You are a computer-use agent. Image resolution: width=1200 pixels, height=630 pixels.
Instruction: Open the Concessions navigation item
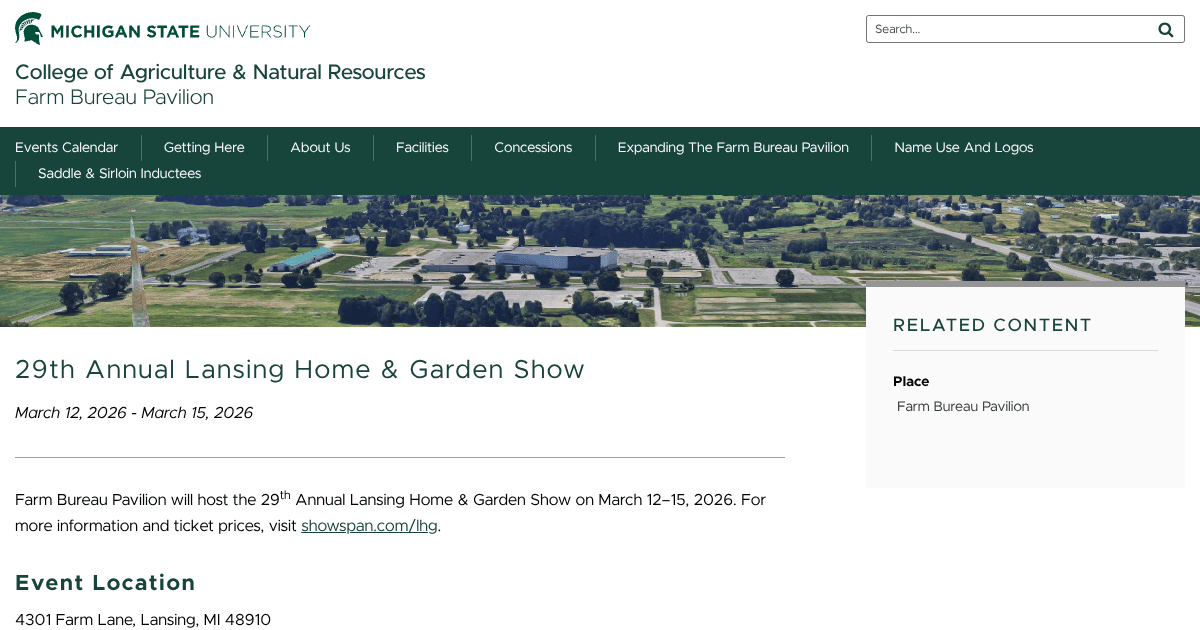533,147
